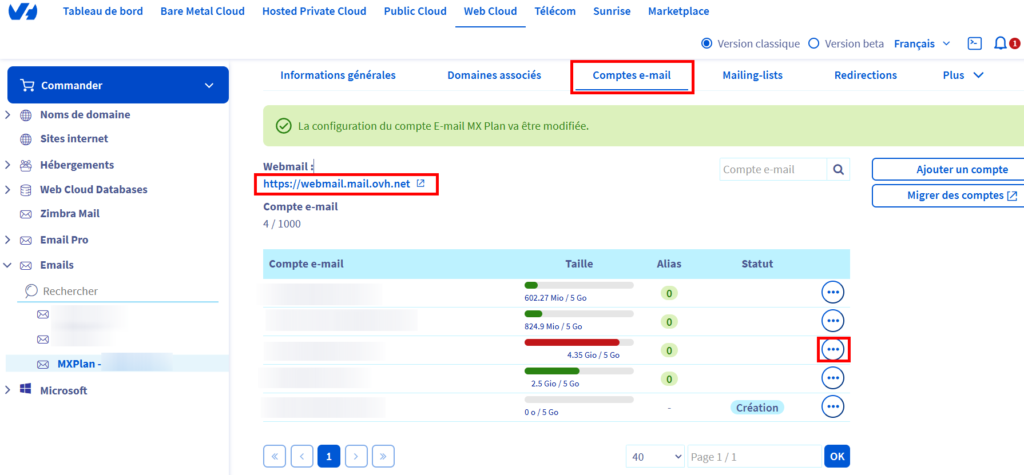Click the envelope icon beside Email Pro

pyautogui.click(x=26, y=240)
